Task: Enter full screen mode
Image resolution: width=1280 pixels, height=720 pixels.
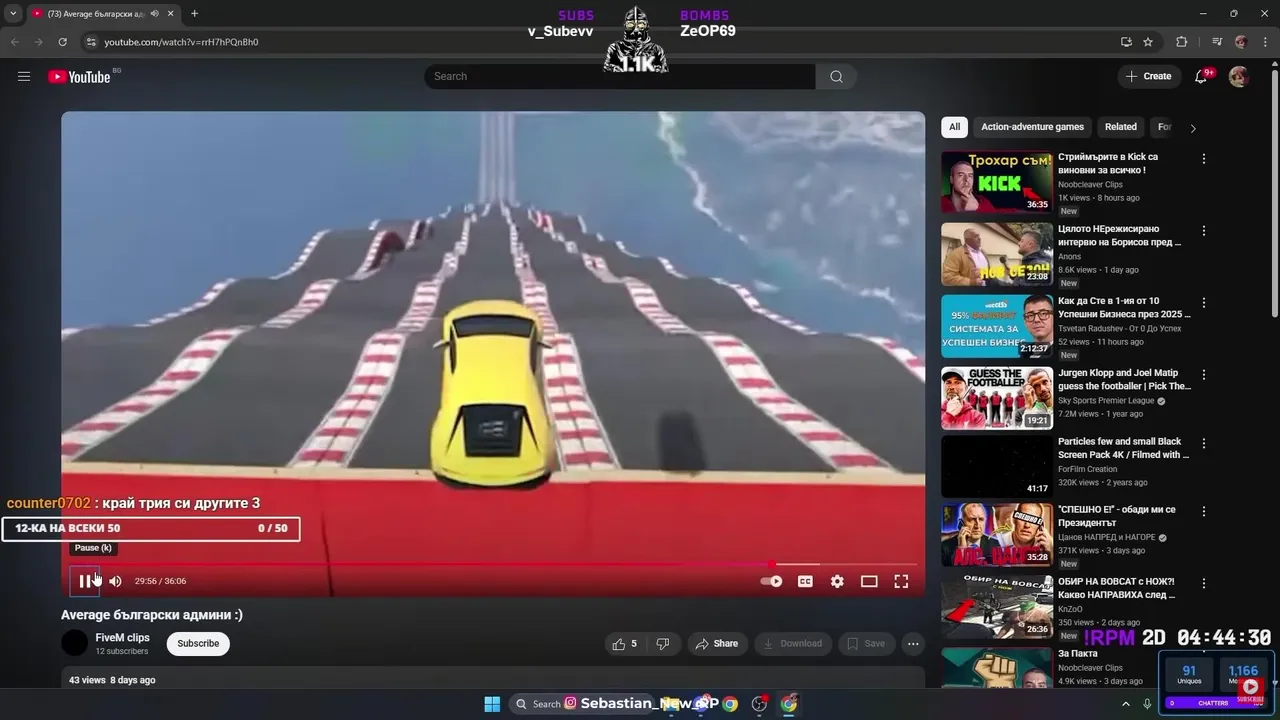Action: [901, 581]
